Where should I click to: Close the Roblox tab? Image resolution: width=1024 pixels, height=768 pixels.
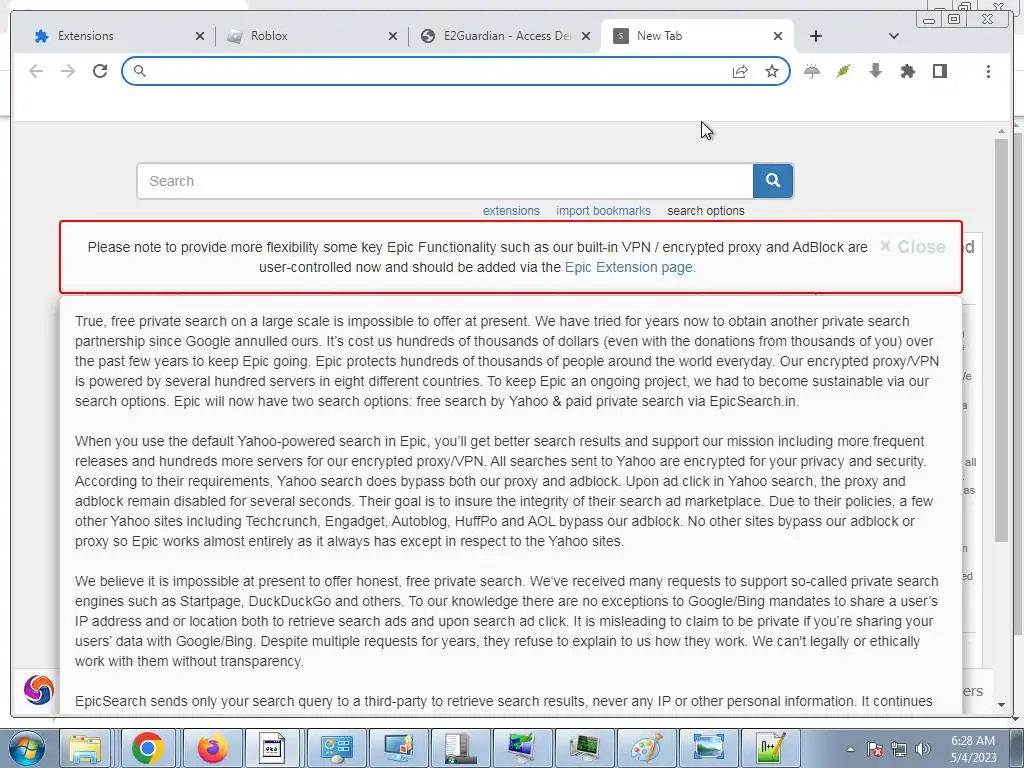pos(392,37)
